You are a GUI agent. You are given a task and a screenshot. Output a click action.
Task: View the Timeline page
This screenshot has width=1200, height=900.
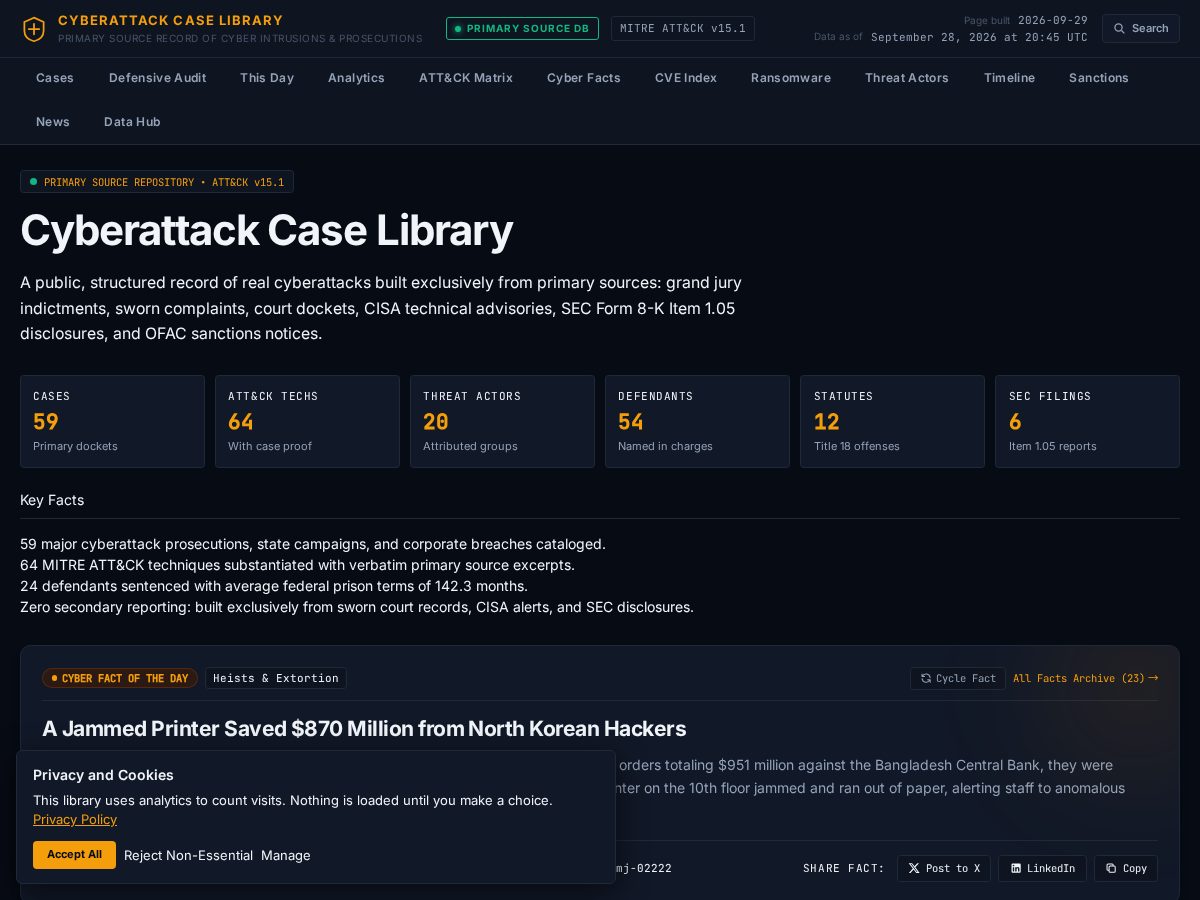click(x=1009, y=78)
